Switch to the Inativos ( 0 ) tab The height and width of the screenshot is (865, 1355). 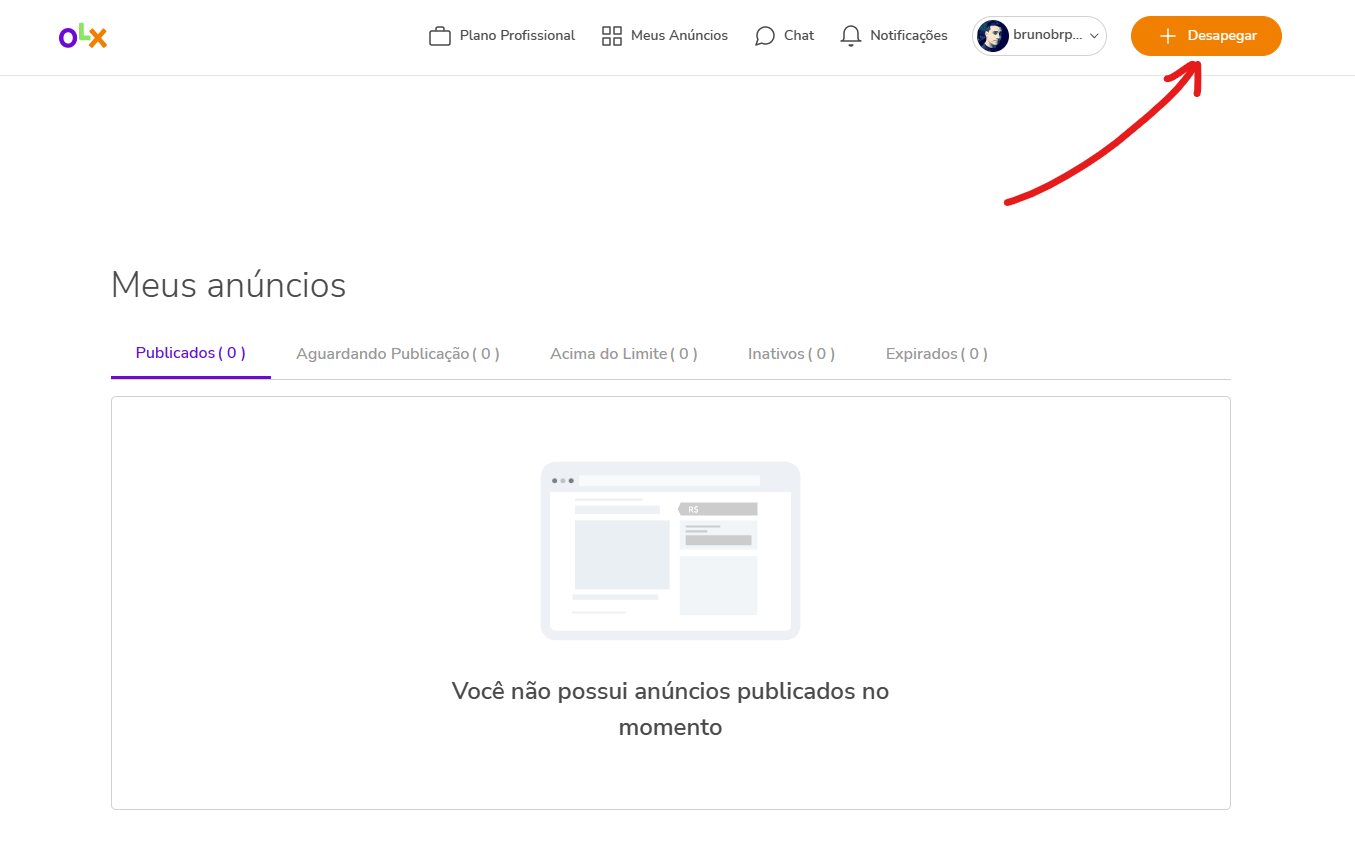pos(792,354)
